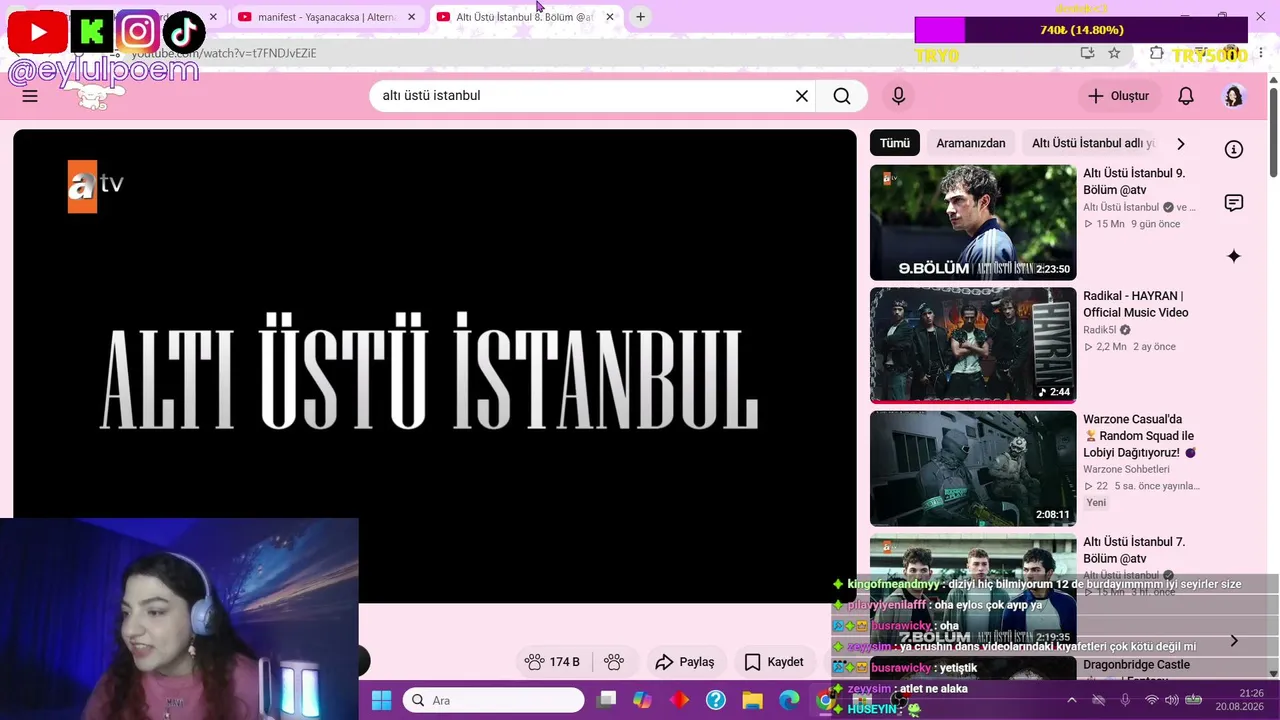Close the manifest - Yaşanacaksa tab
This screenshot has height=720, width=1280.
click(x=411, y=17)
